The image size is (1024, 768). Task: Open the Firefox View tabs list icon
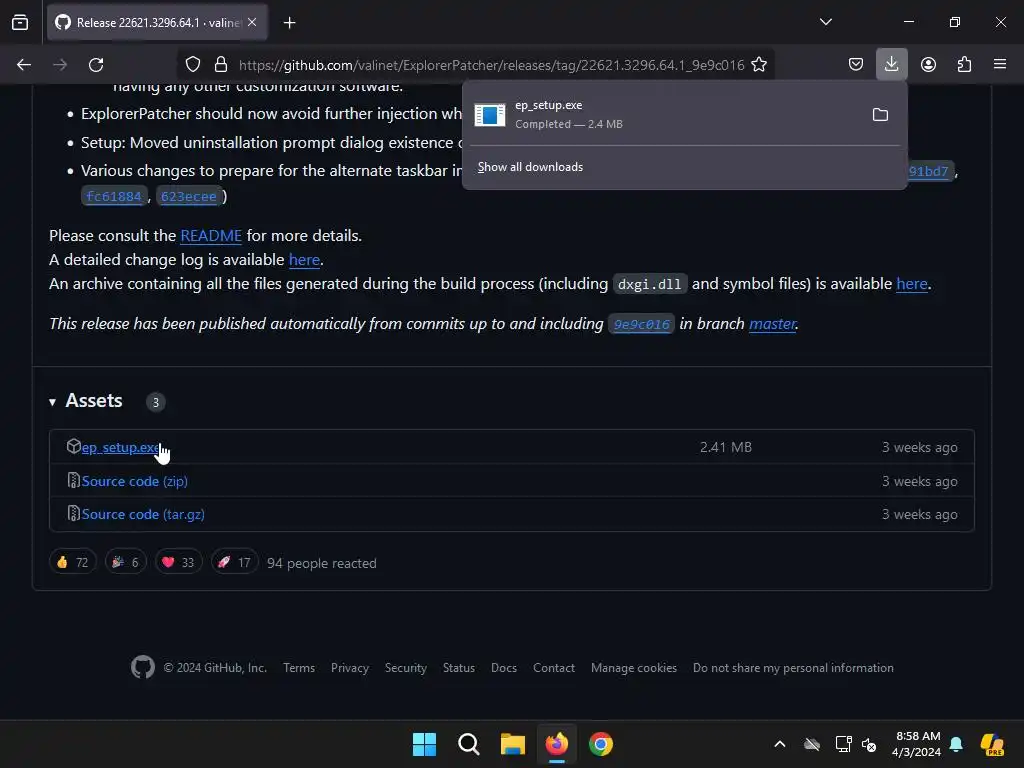click(20, 22)
